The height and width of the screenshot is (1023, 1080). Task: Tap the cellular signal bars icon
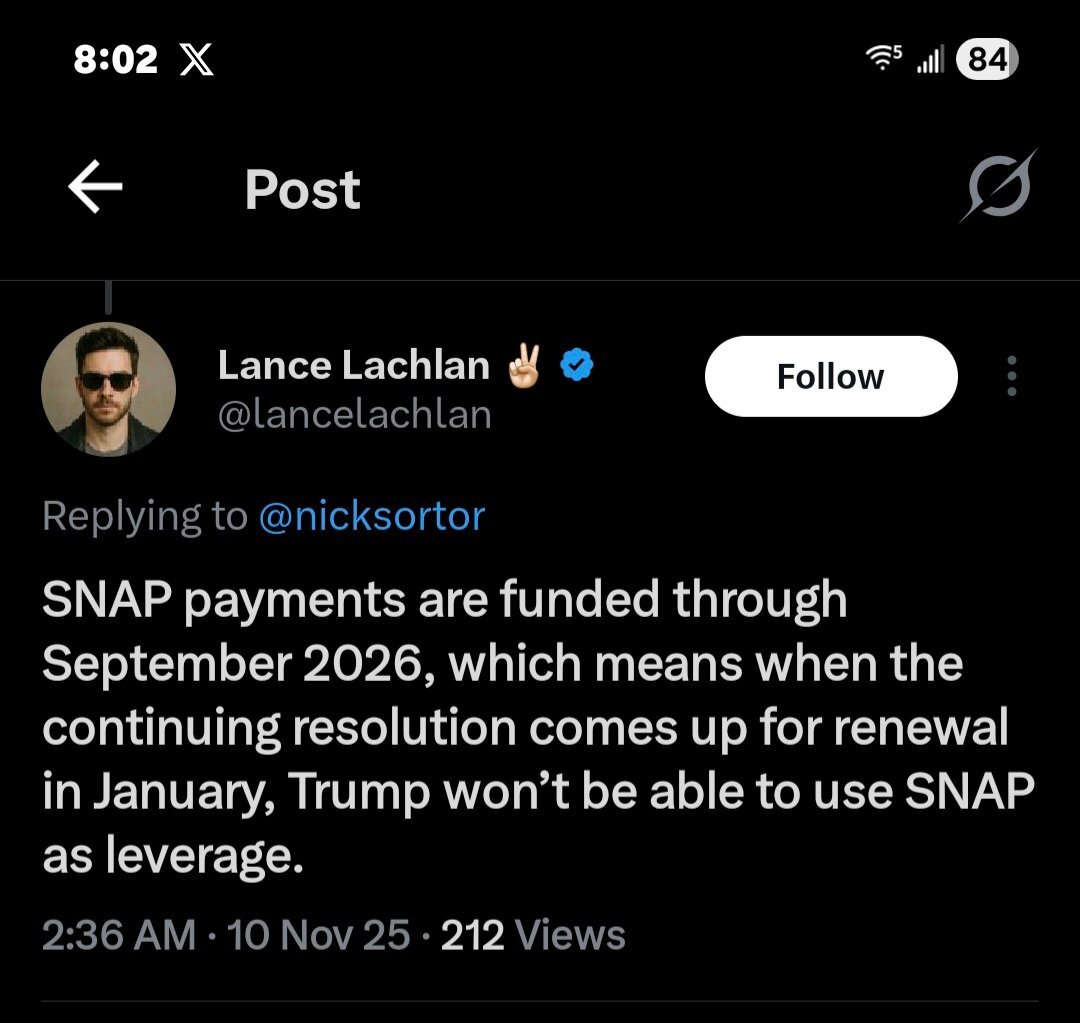click(930, 62)
